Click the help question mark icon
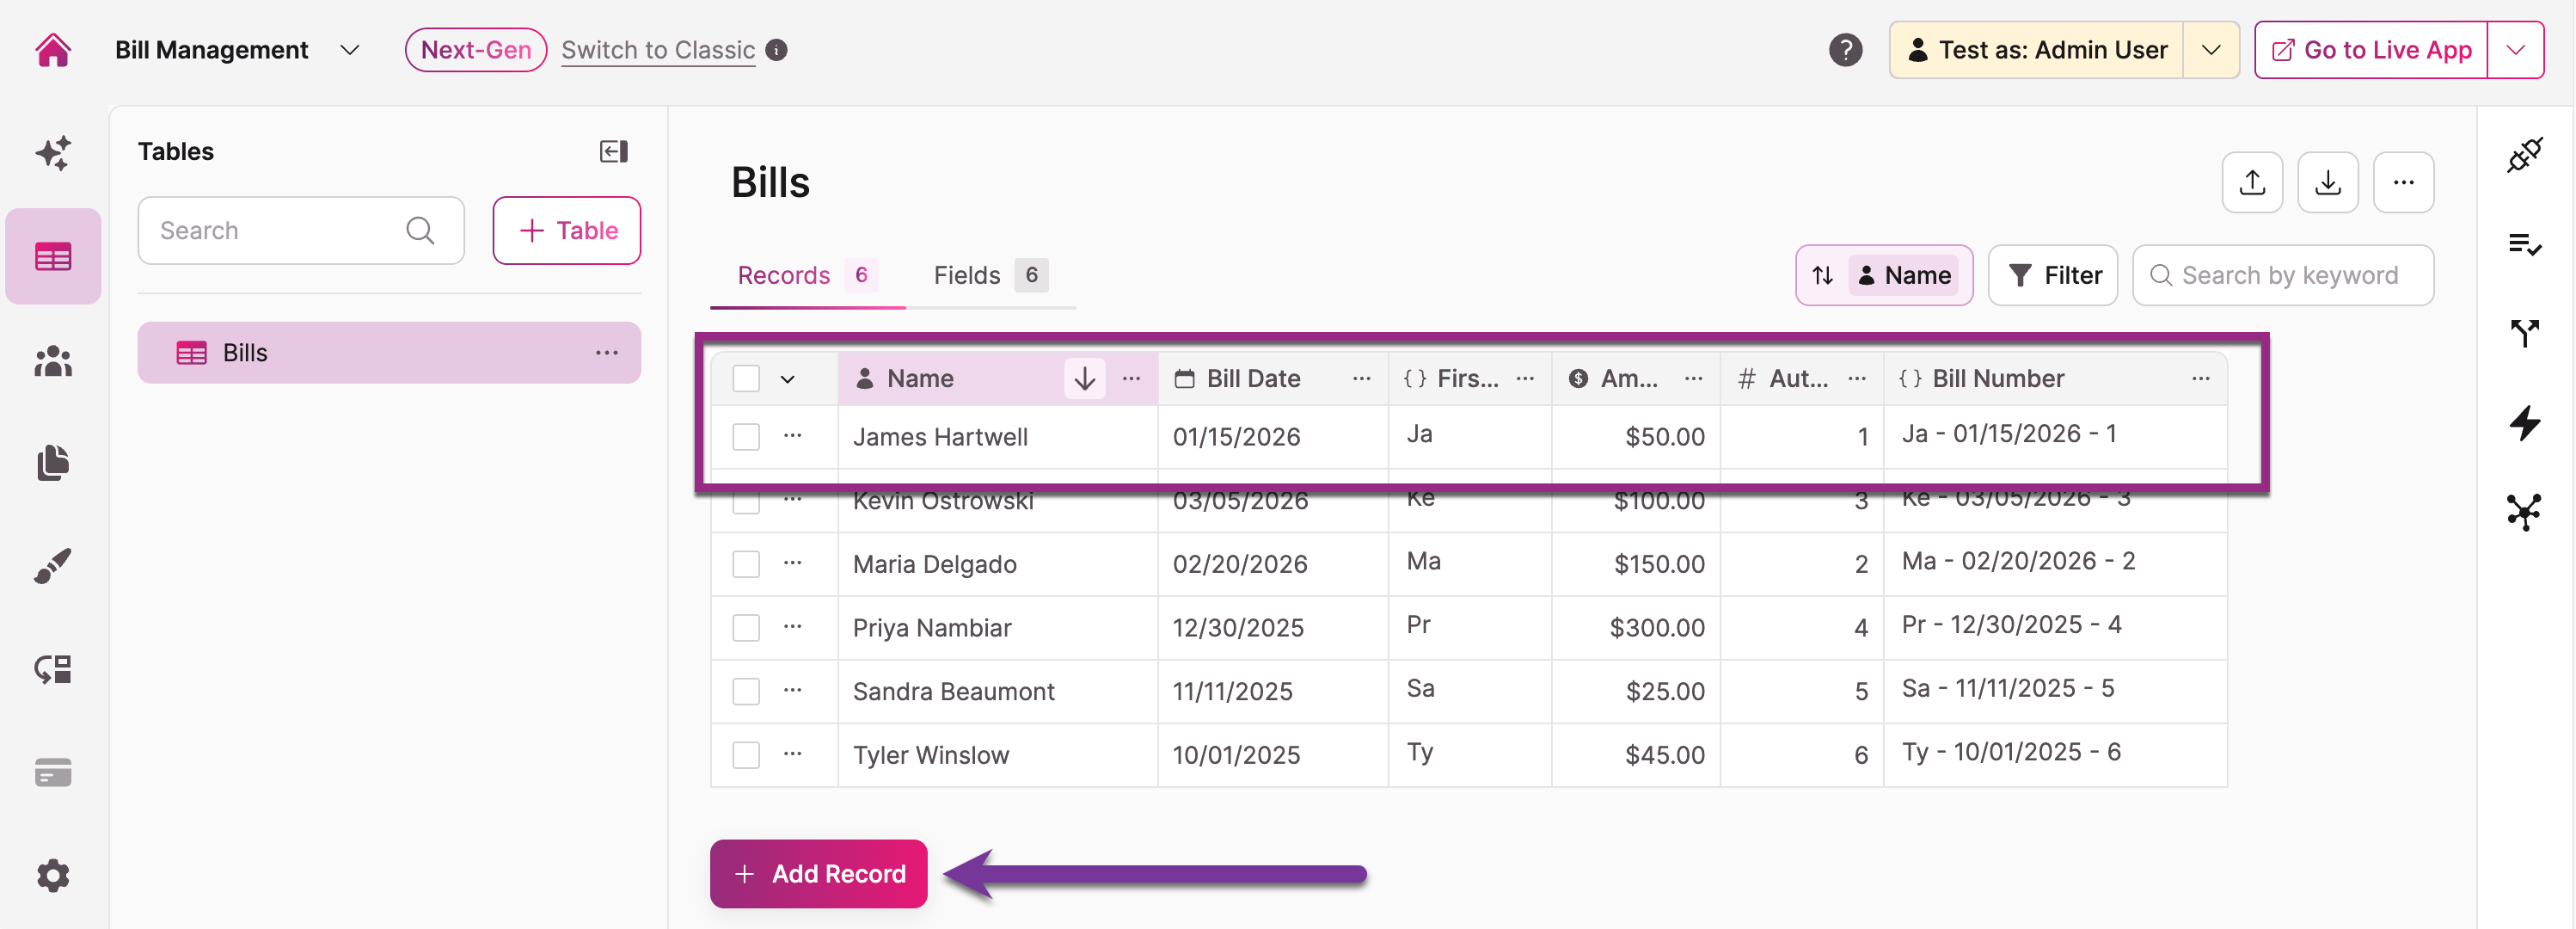 (1845, 49)
